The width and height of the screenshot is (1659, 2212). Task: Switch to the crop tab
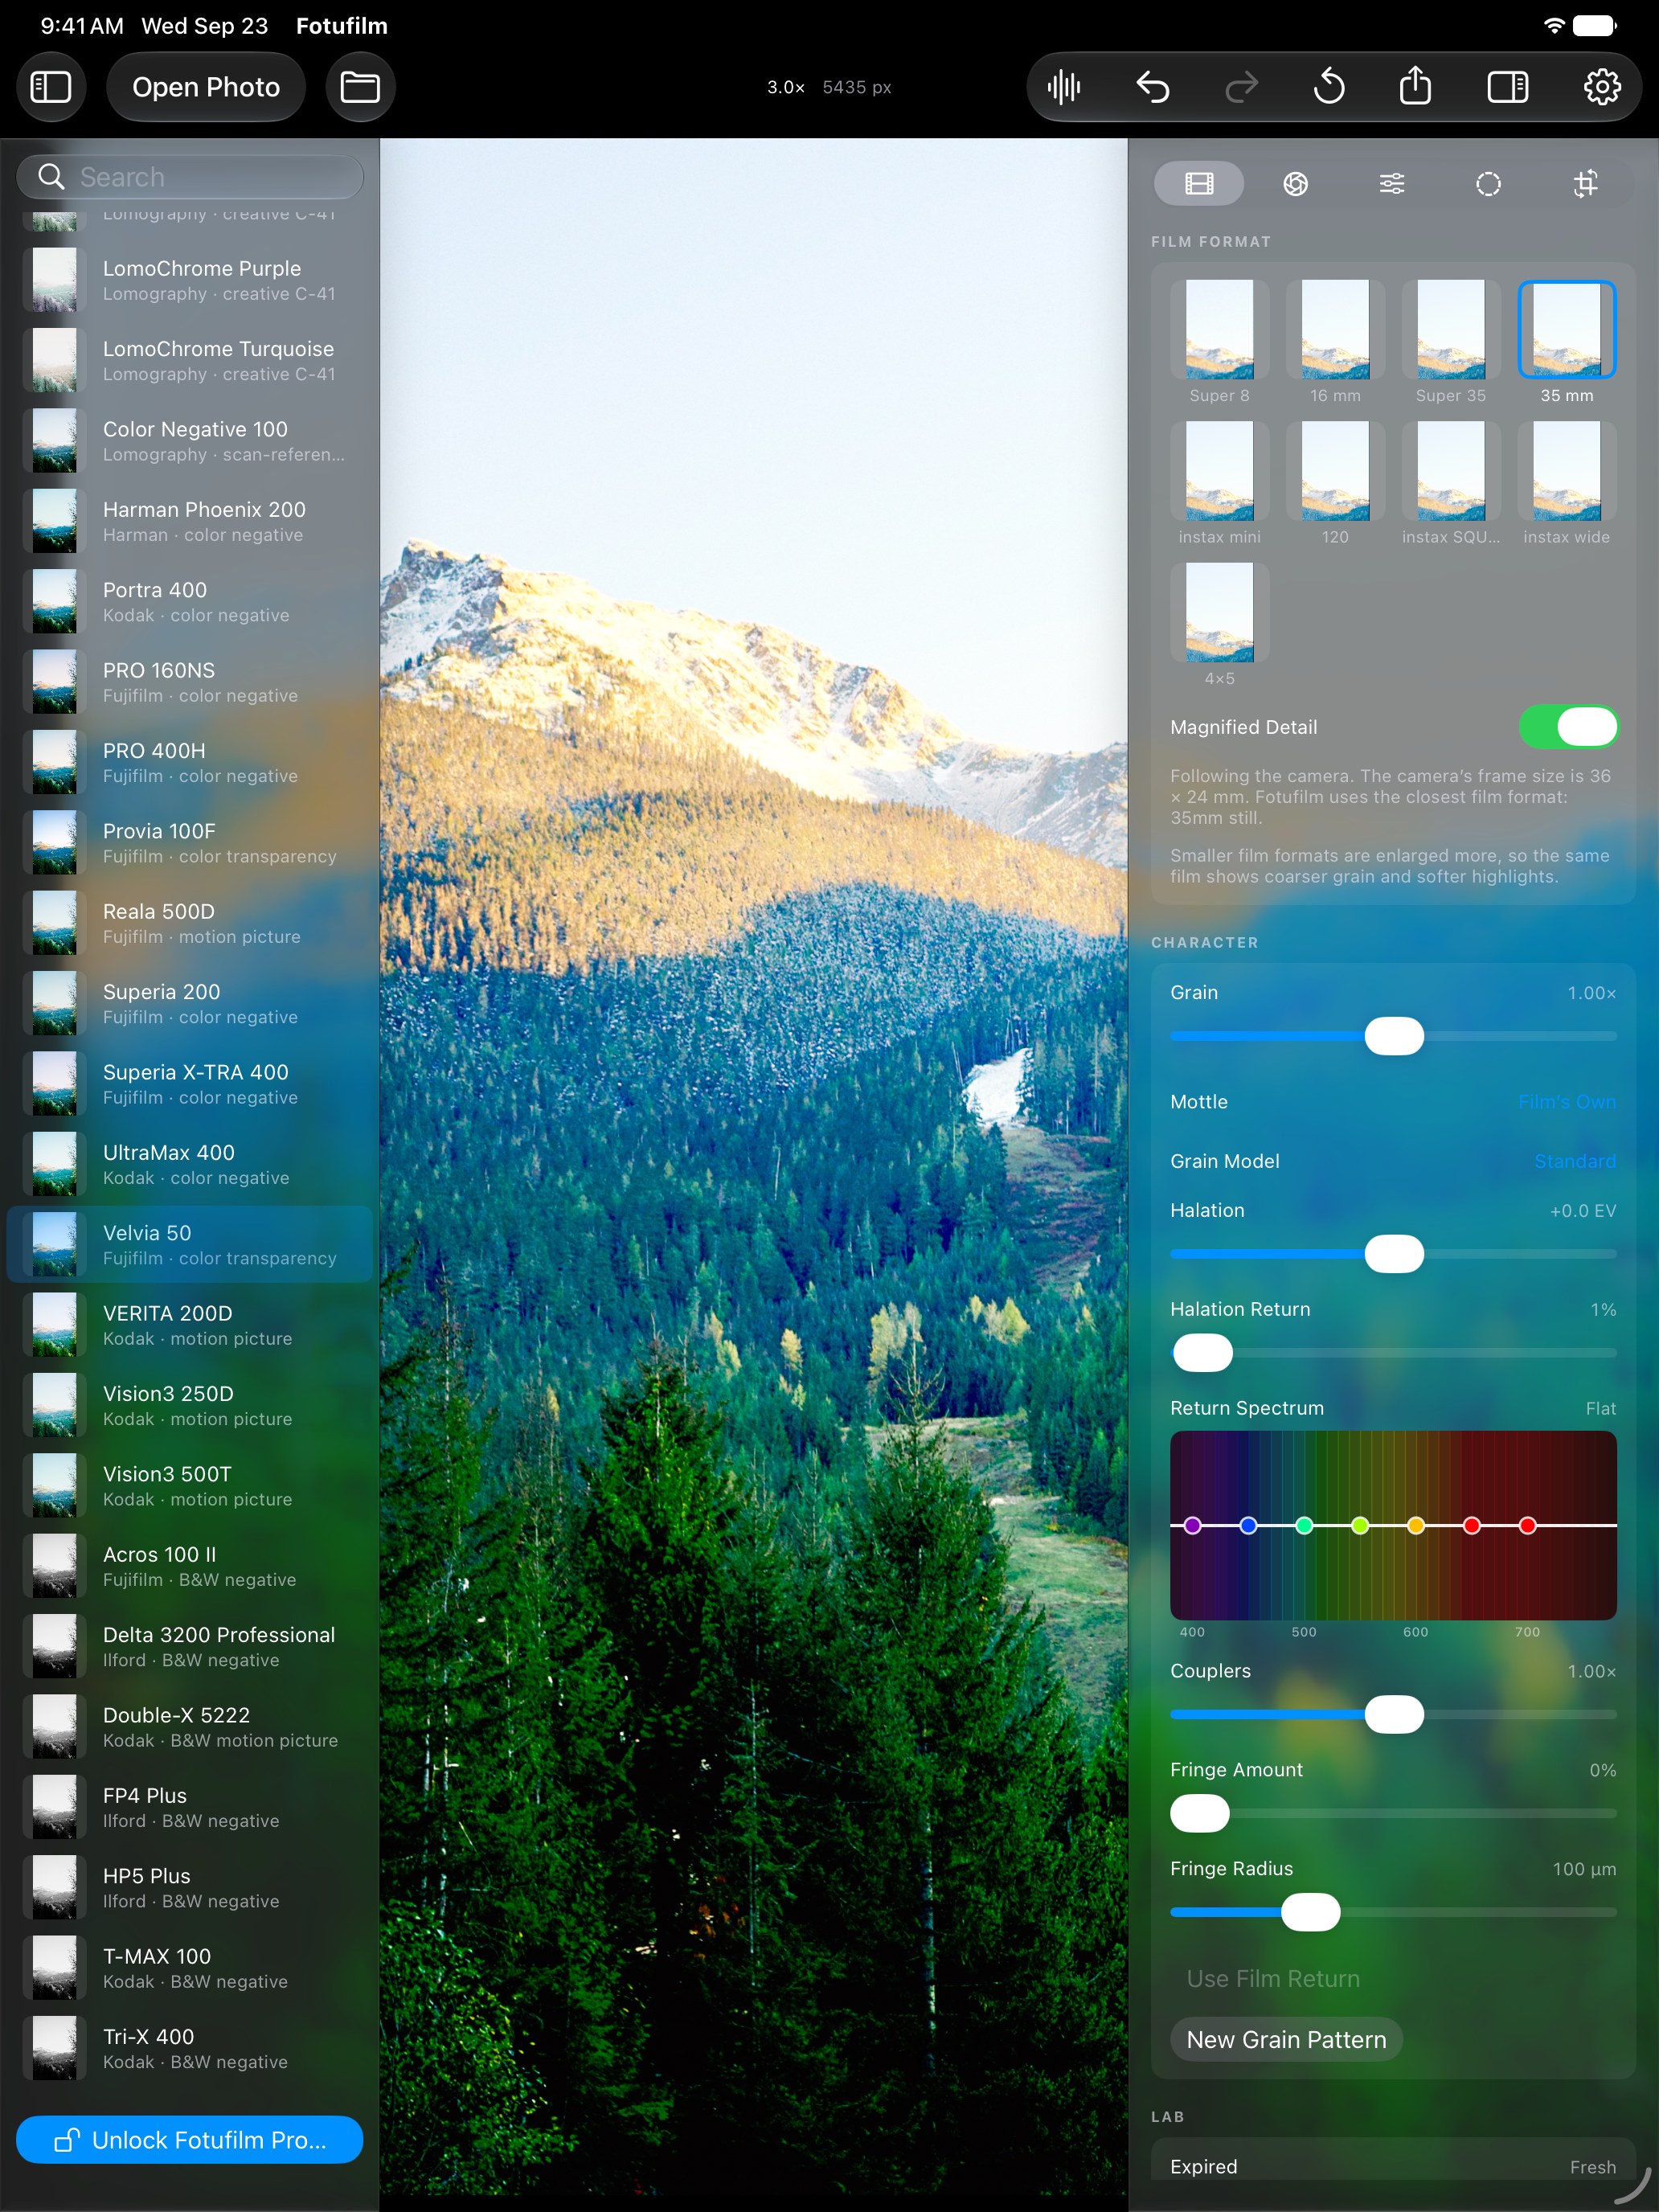pyautogui.click(x=1585, y=184)
